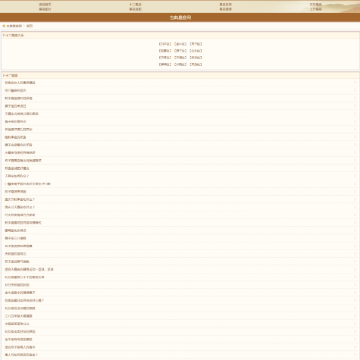Click the middle zodiac link in first grid row

(180, 44)
